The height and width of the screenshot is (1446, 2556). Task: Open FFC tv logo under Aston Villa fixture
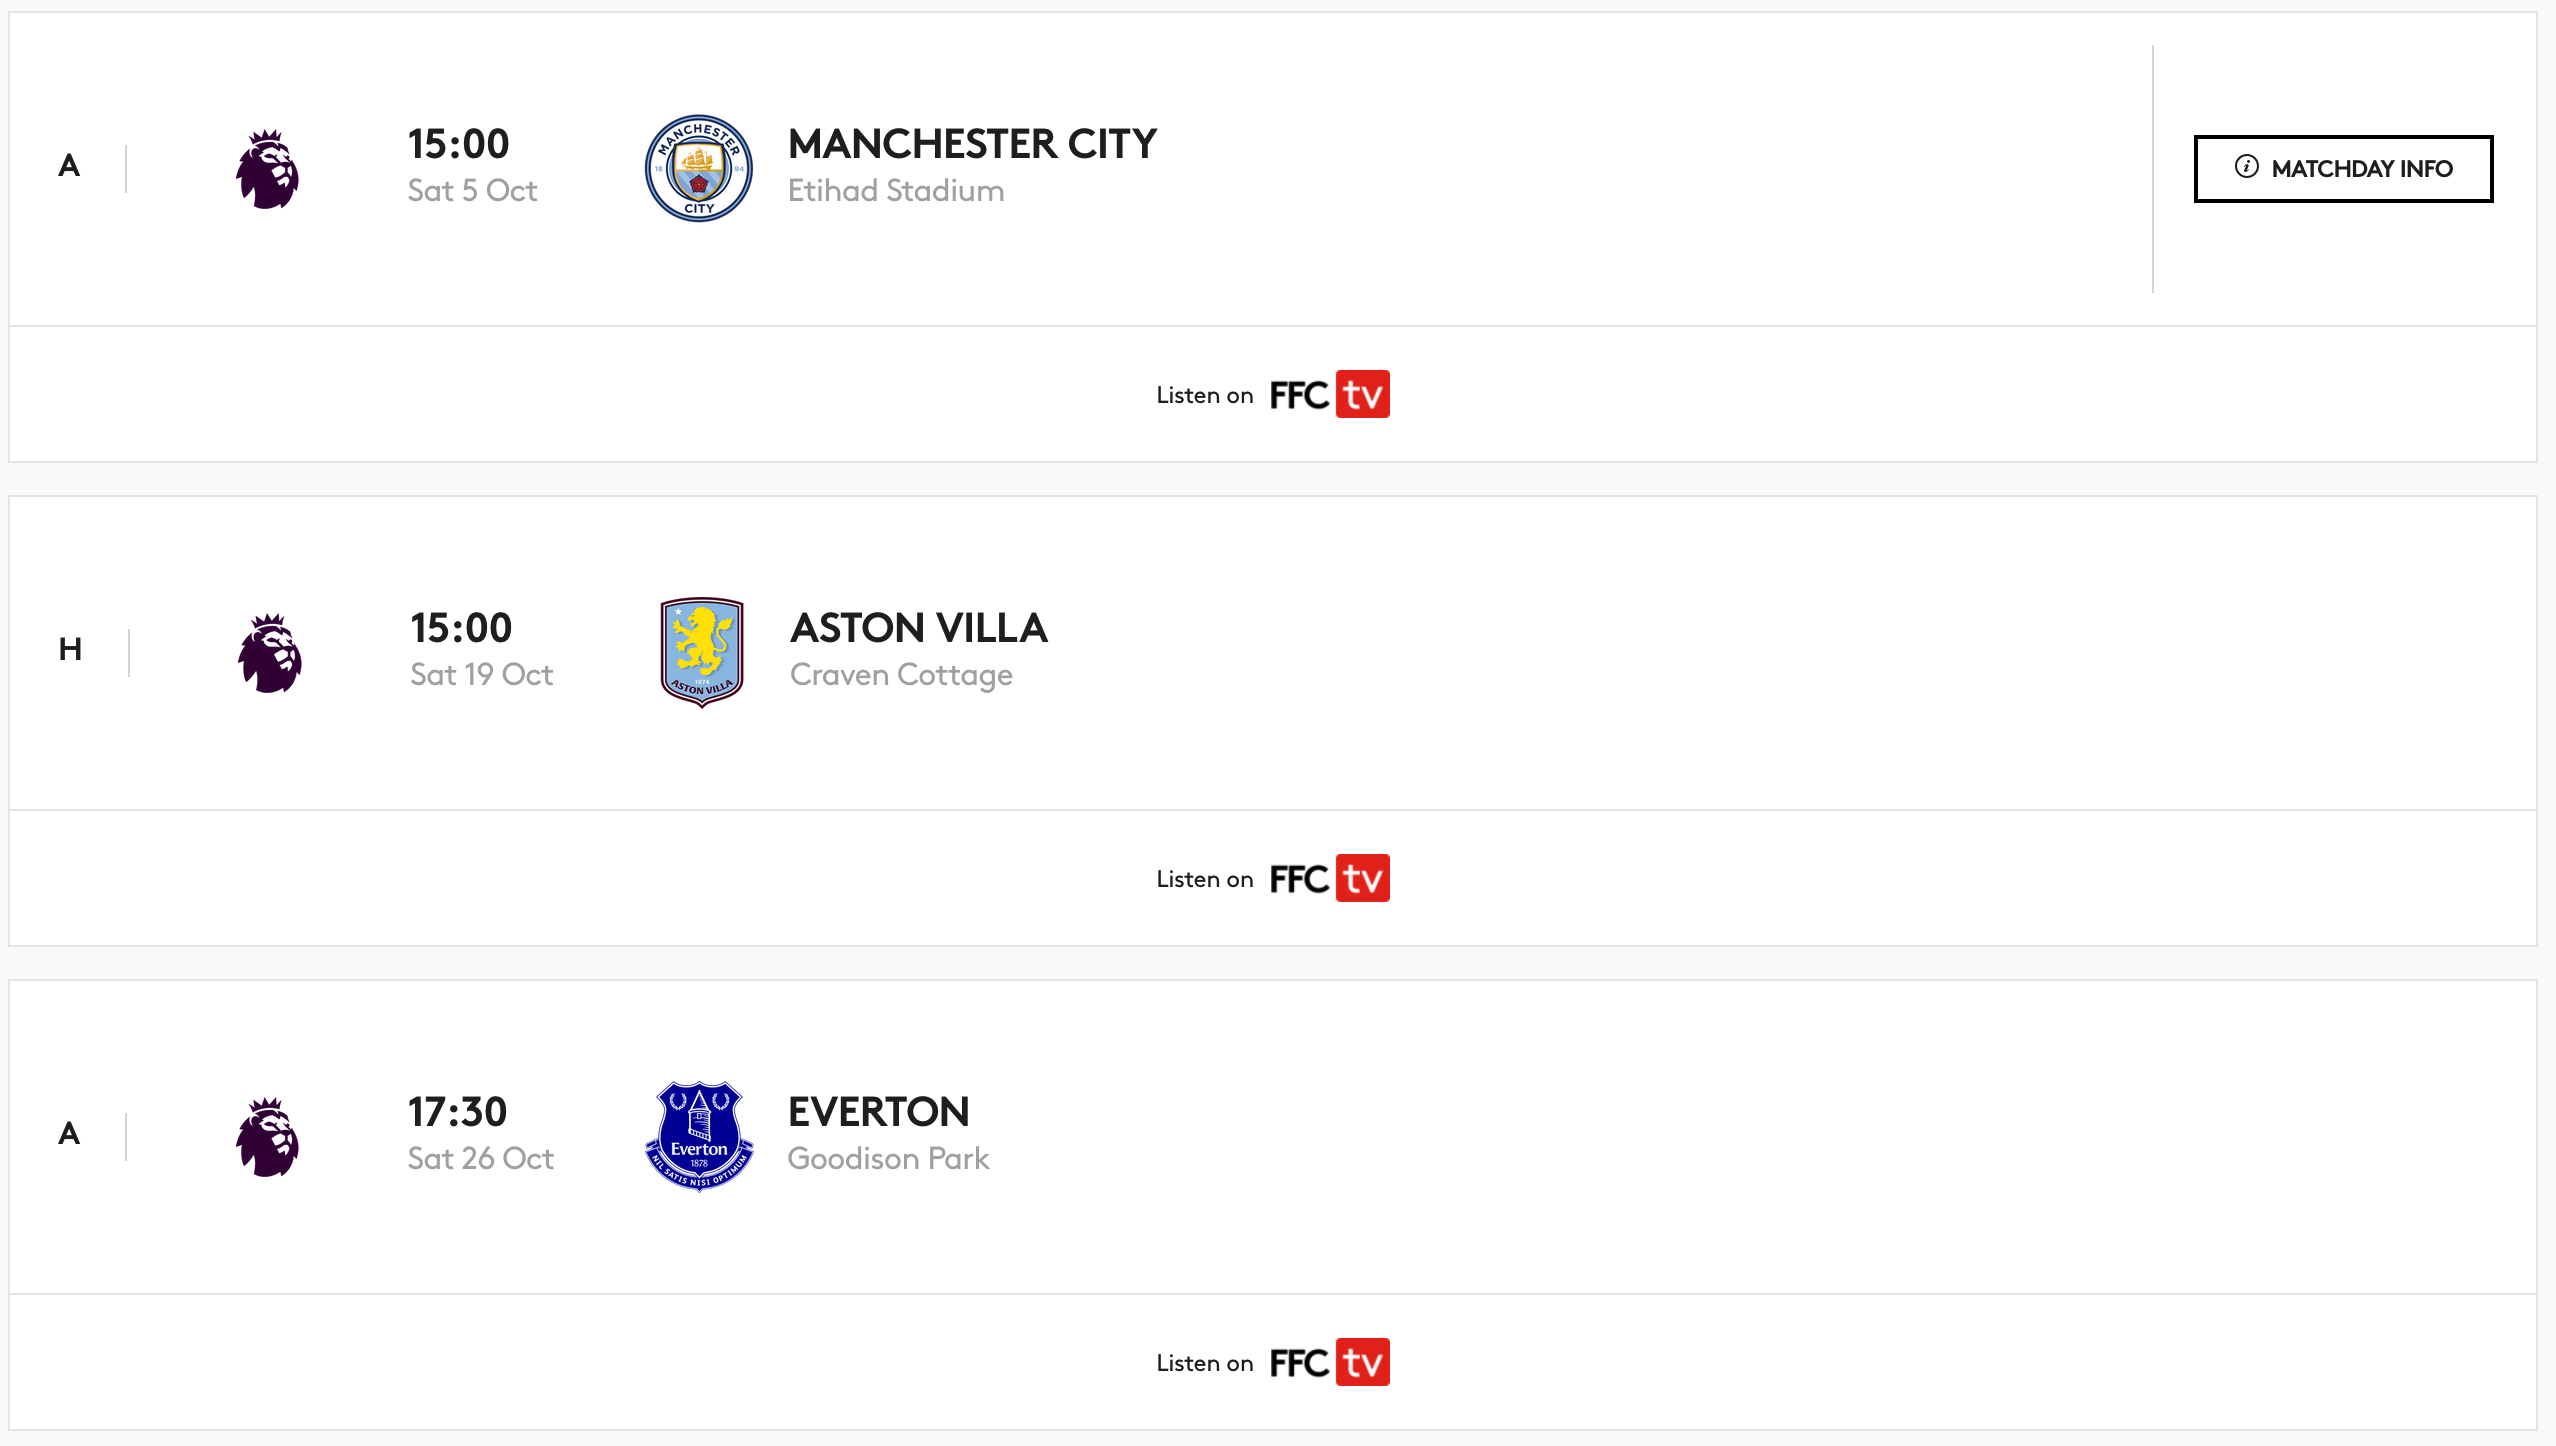(1330, 878)
